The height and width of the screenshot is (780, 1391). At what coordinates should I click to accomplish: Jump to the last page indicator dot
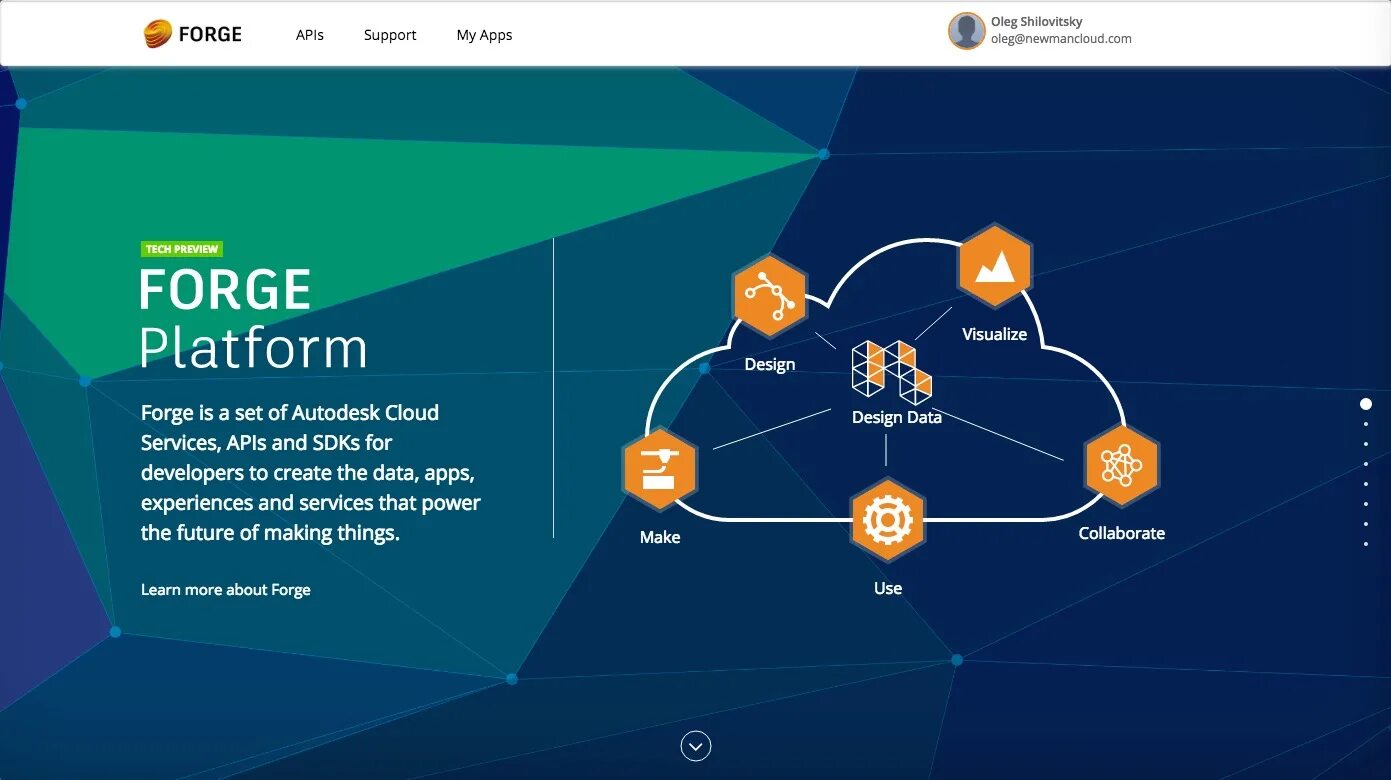(1366, 544)
